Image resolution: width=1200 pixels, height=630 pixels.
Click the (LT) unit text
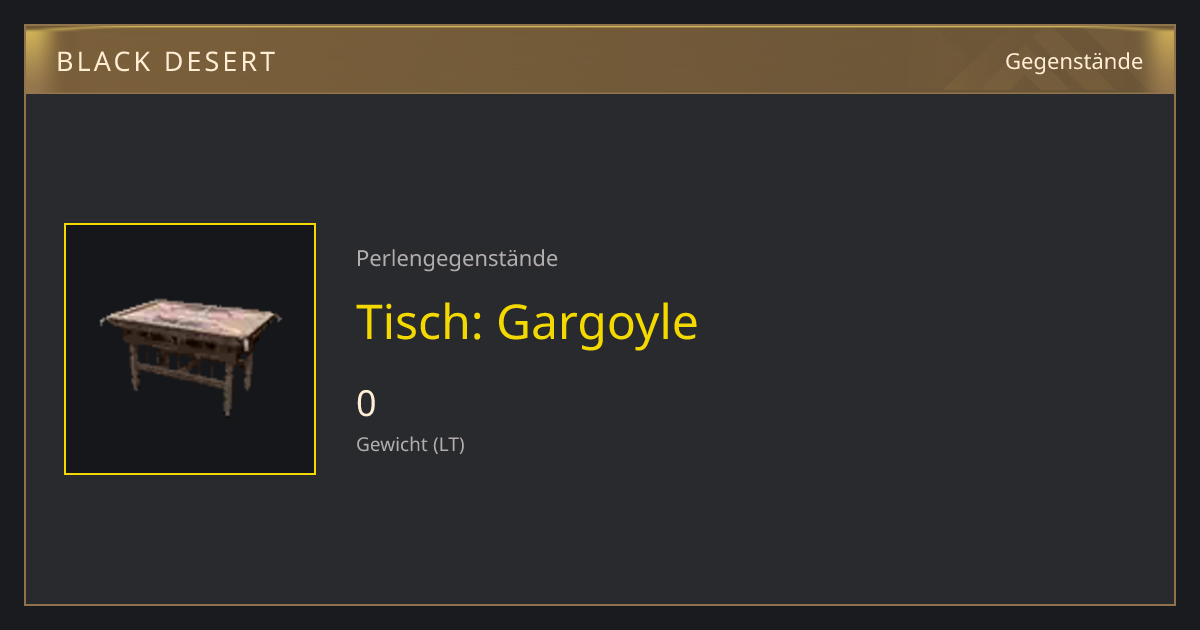(x=449, y=445)
